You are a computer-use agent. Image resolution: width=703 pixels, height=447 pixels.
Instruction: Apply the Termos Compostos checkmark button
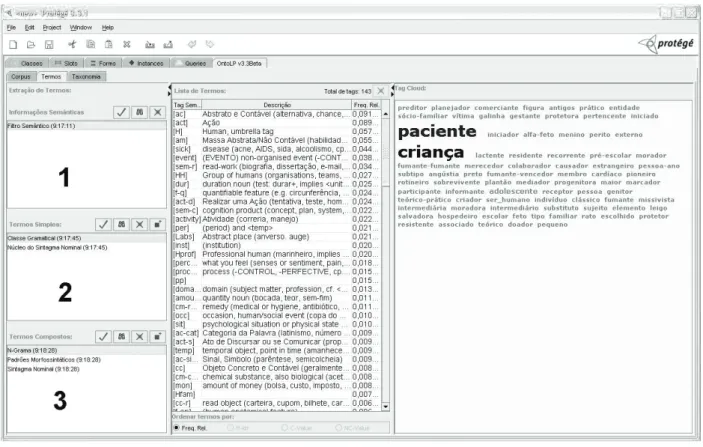104,336
